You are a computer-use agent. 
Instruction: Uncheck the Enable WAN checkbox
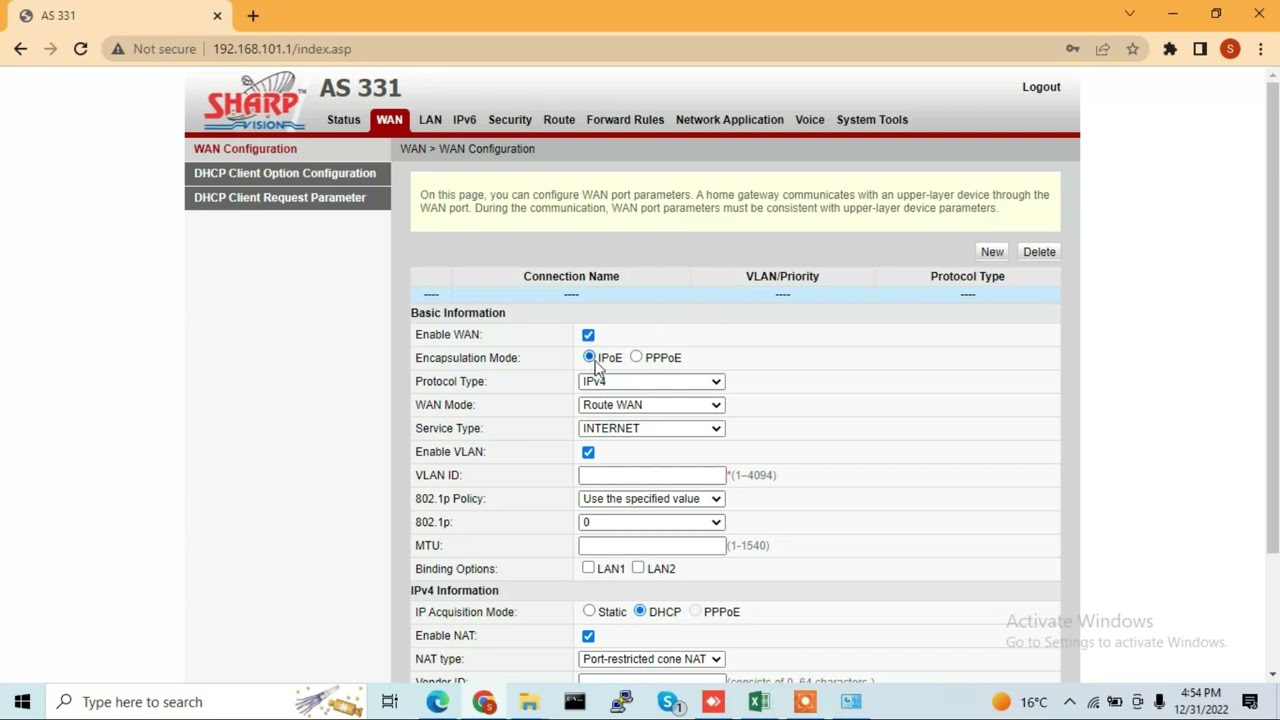pyautogui.click(x=588, y=335)
